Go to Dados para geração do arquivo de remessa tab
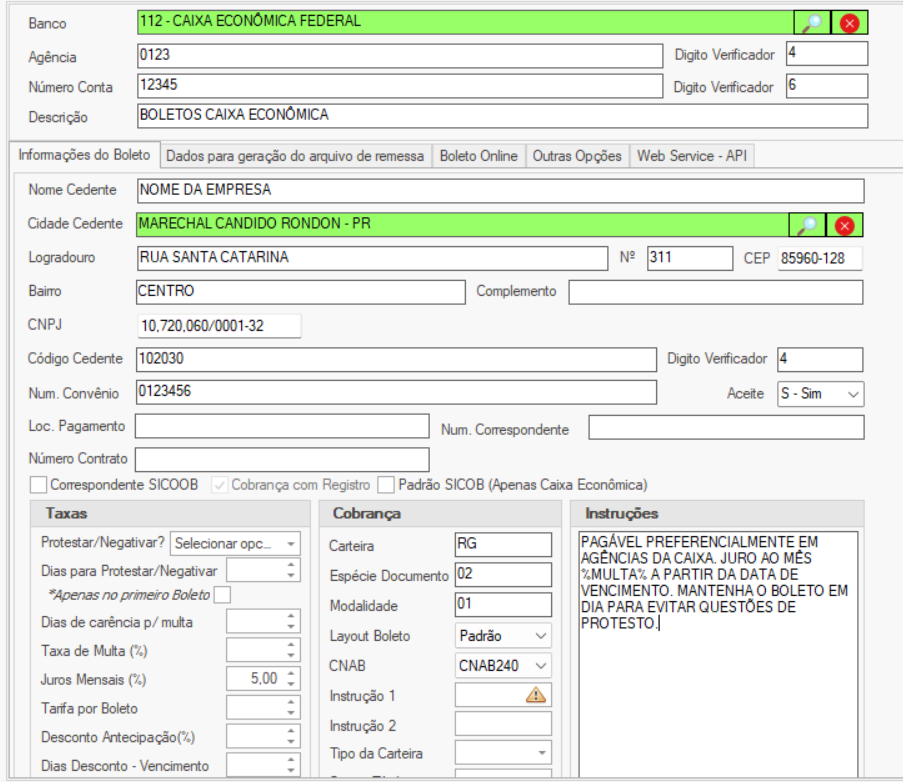This screenshot has width=903, height=782. [296, 156]
